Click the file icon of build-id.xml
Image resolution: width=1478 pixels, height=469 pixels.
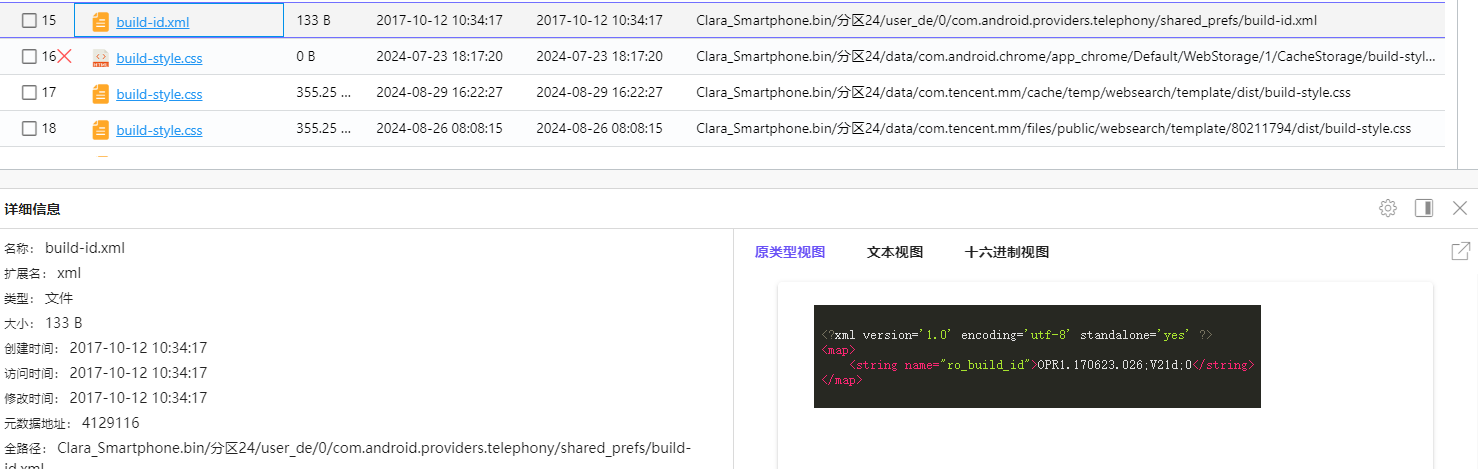pos(100,21)
